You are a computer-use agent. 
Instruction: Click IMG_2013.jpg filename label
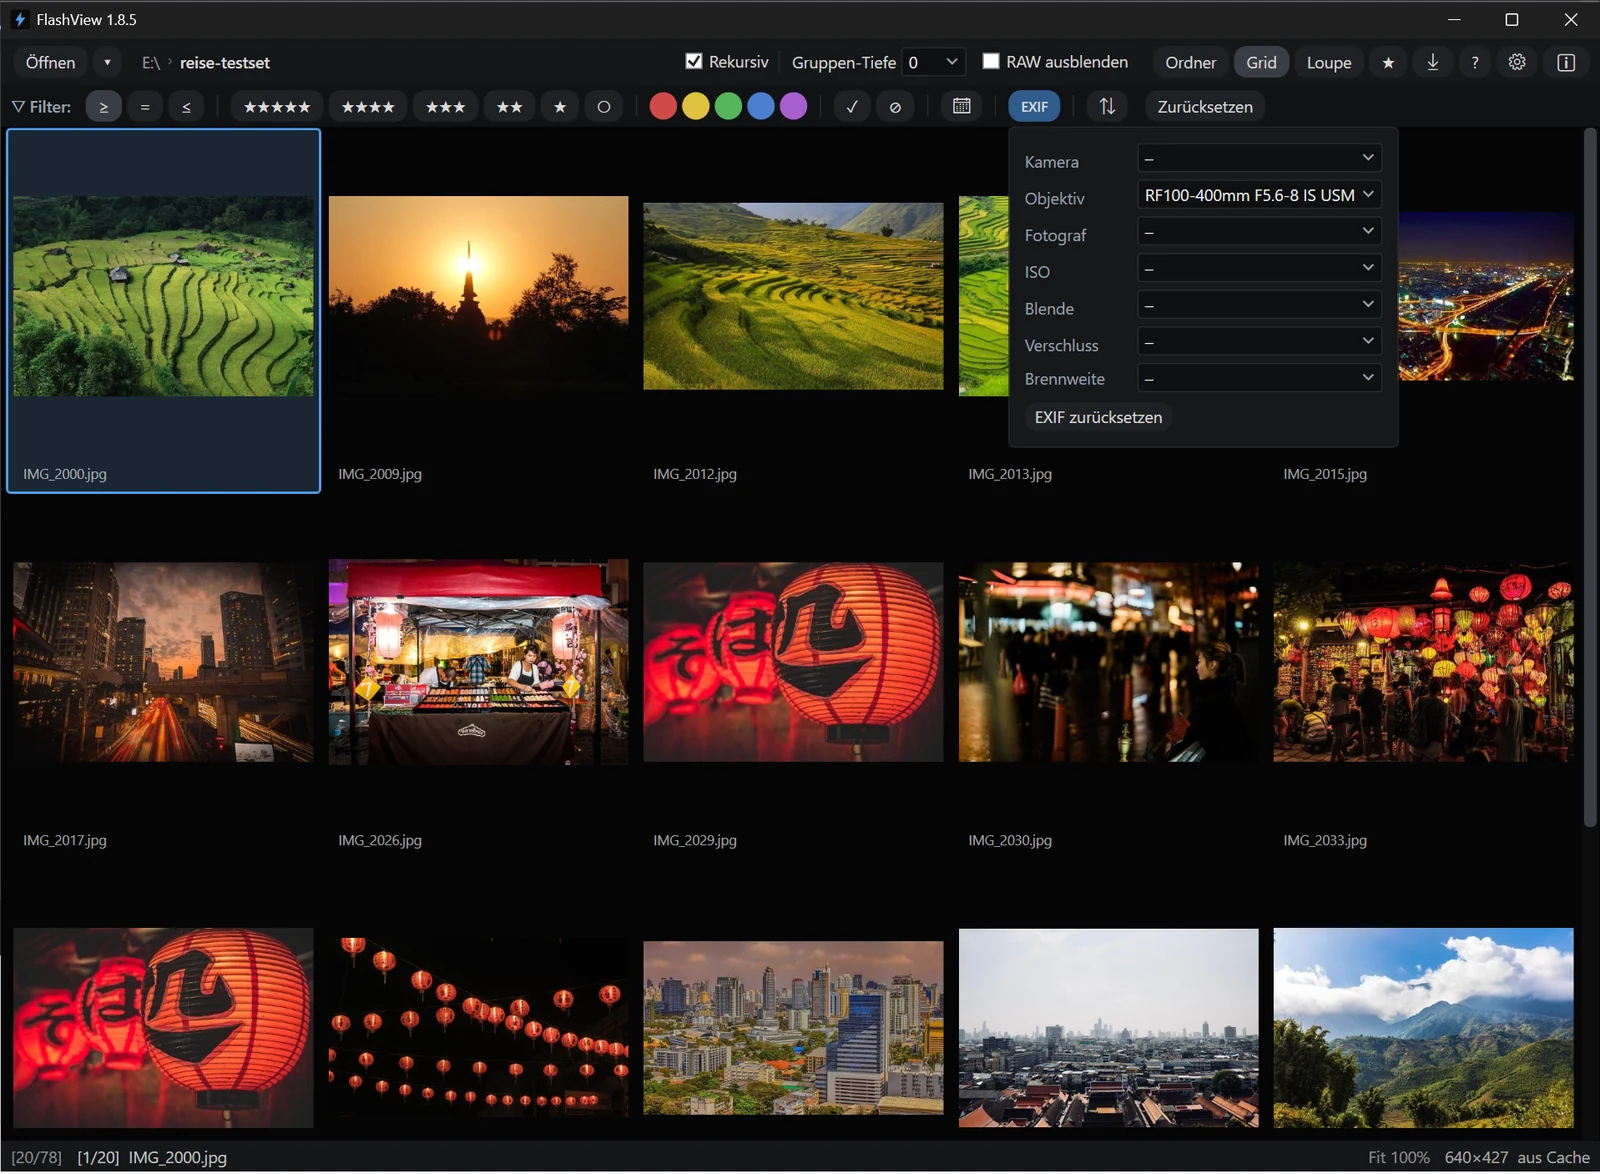pyautogui.click(x=1010, y=474)
